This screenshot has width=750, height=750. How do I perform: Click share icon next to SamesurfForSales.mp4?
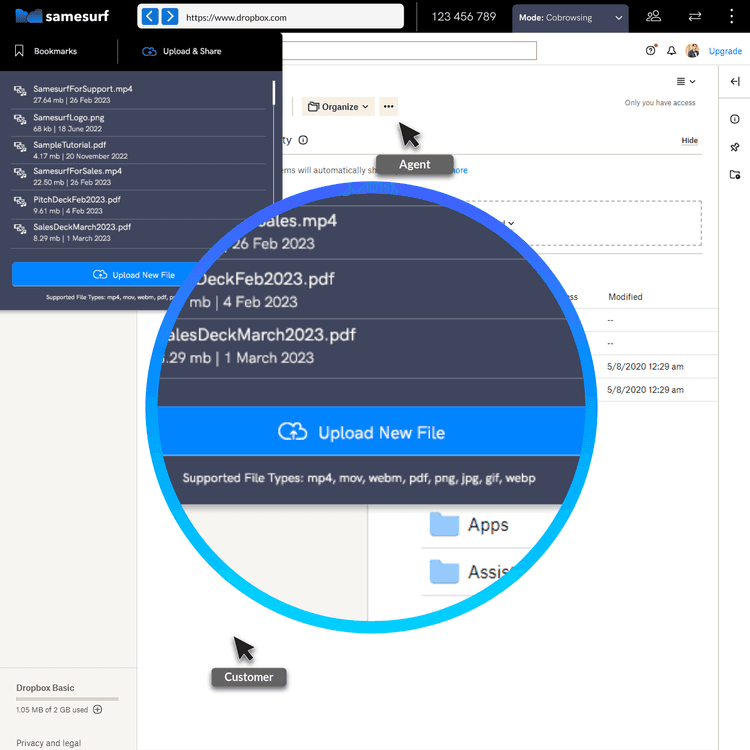[x=20, y=173]
